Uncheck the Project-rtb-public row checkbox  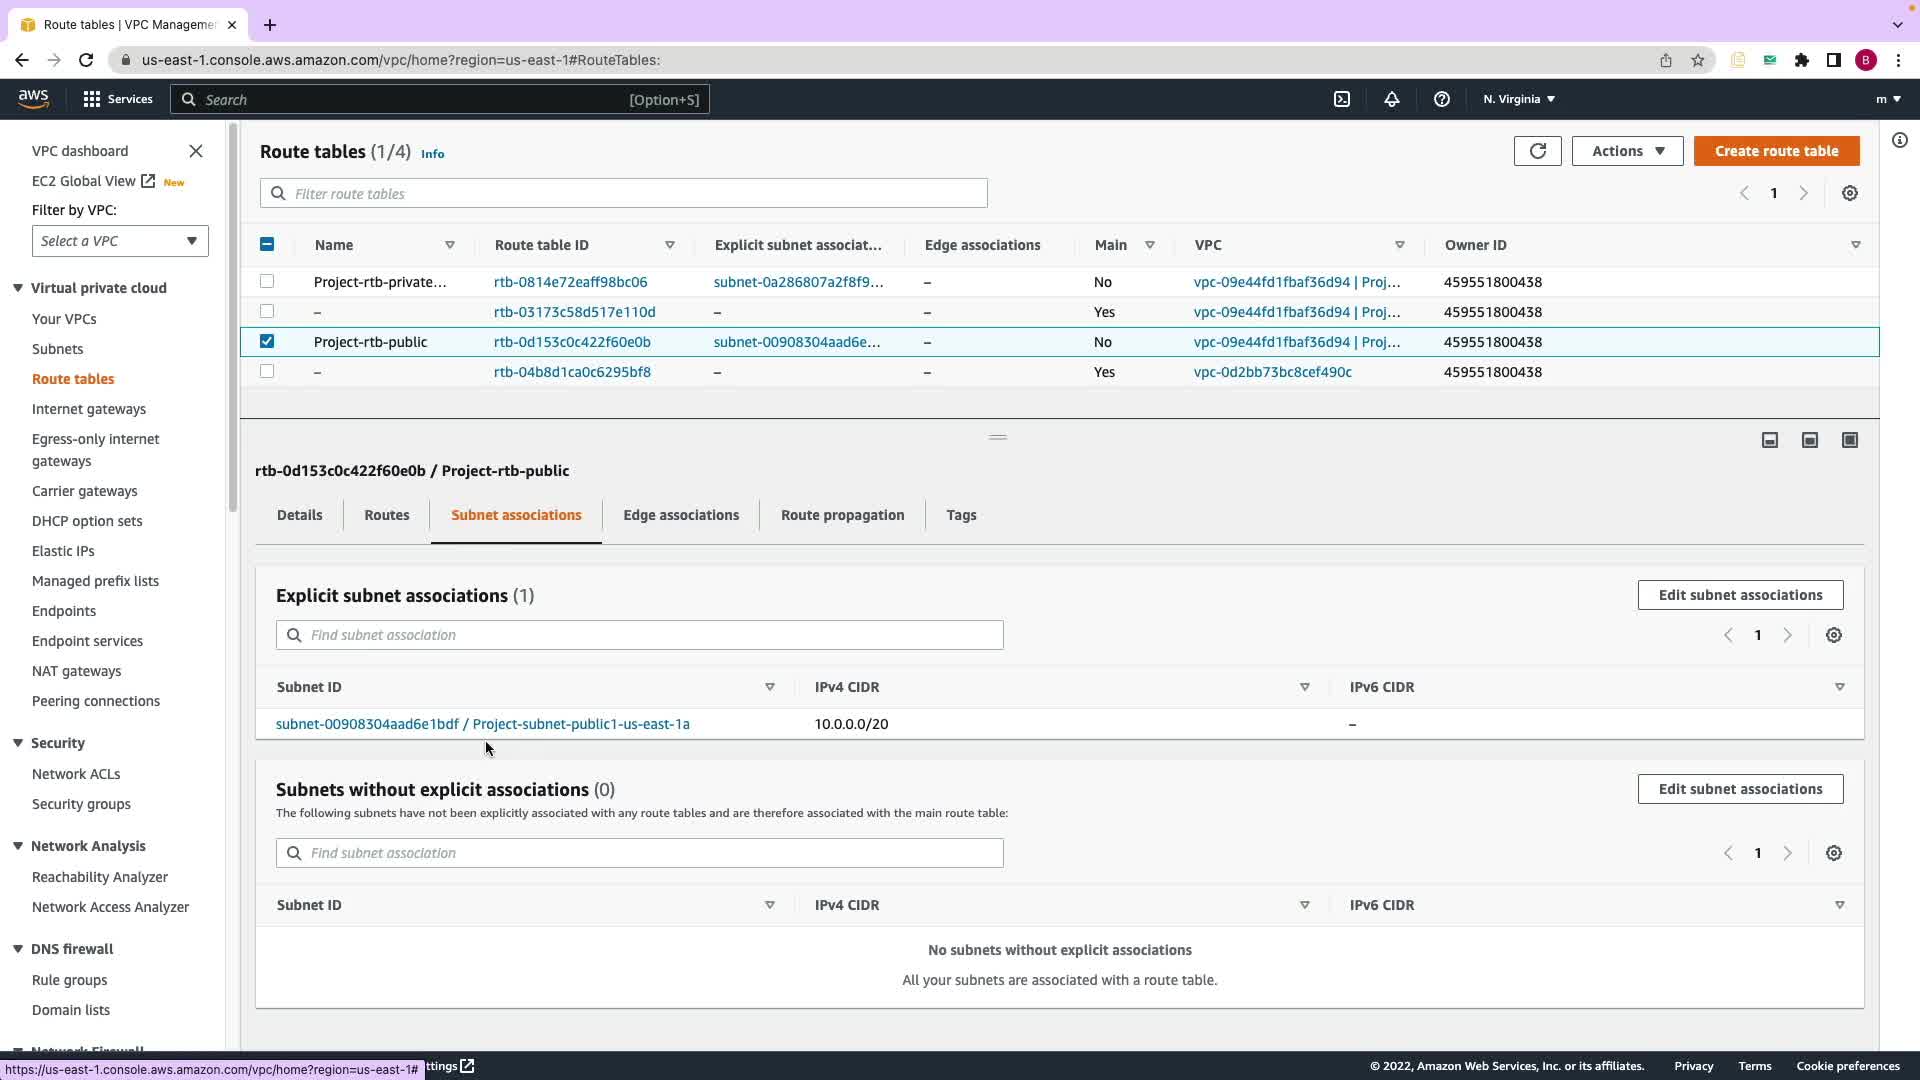[x=267, y=341]
